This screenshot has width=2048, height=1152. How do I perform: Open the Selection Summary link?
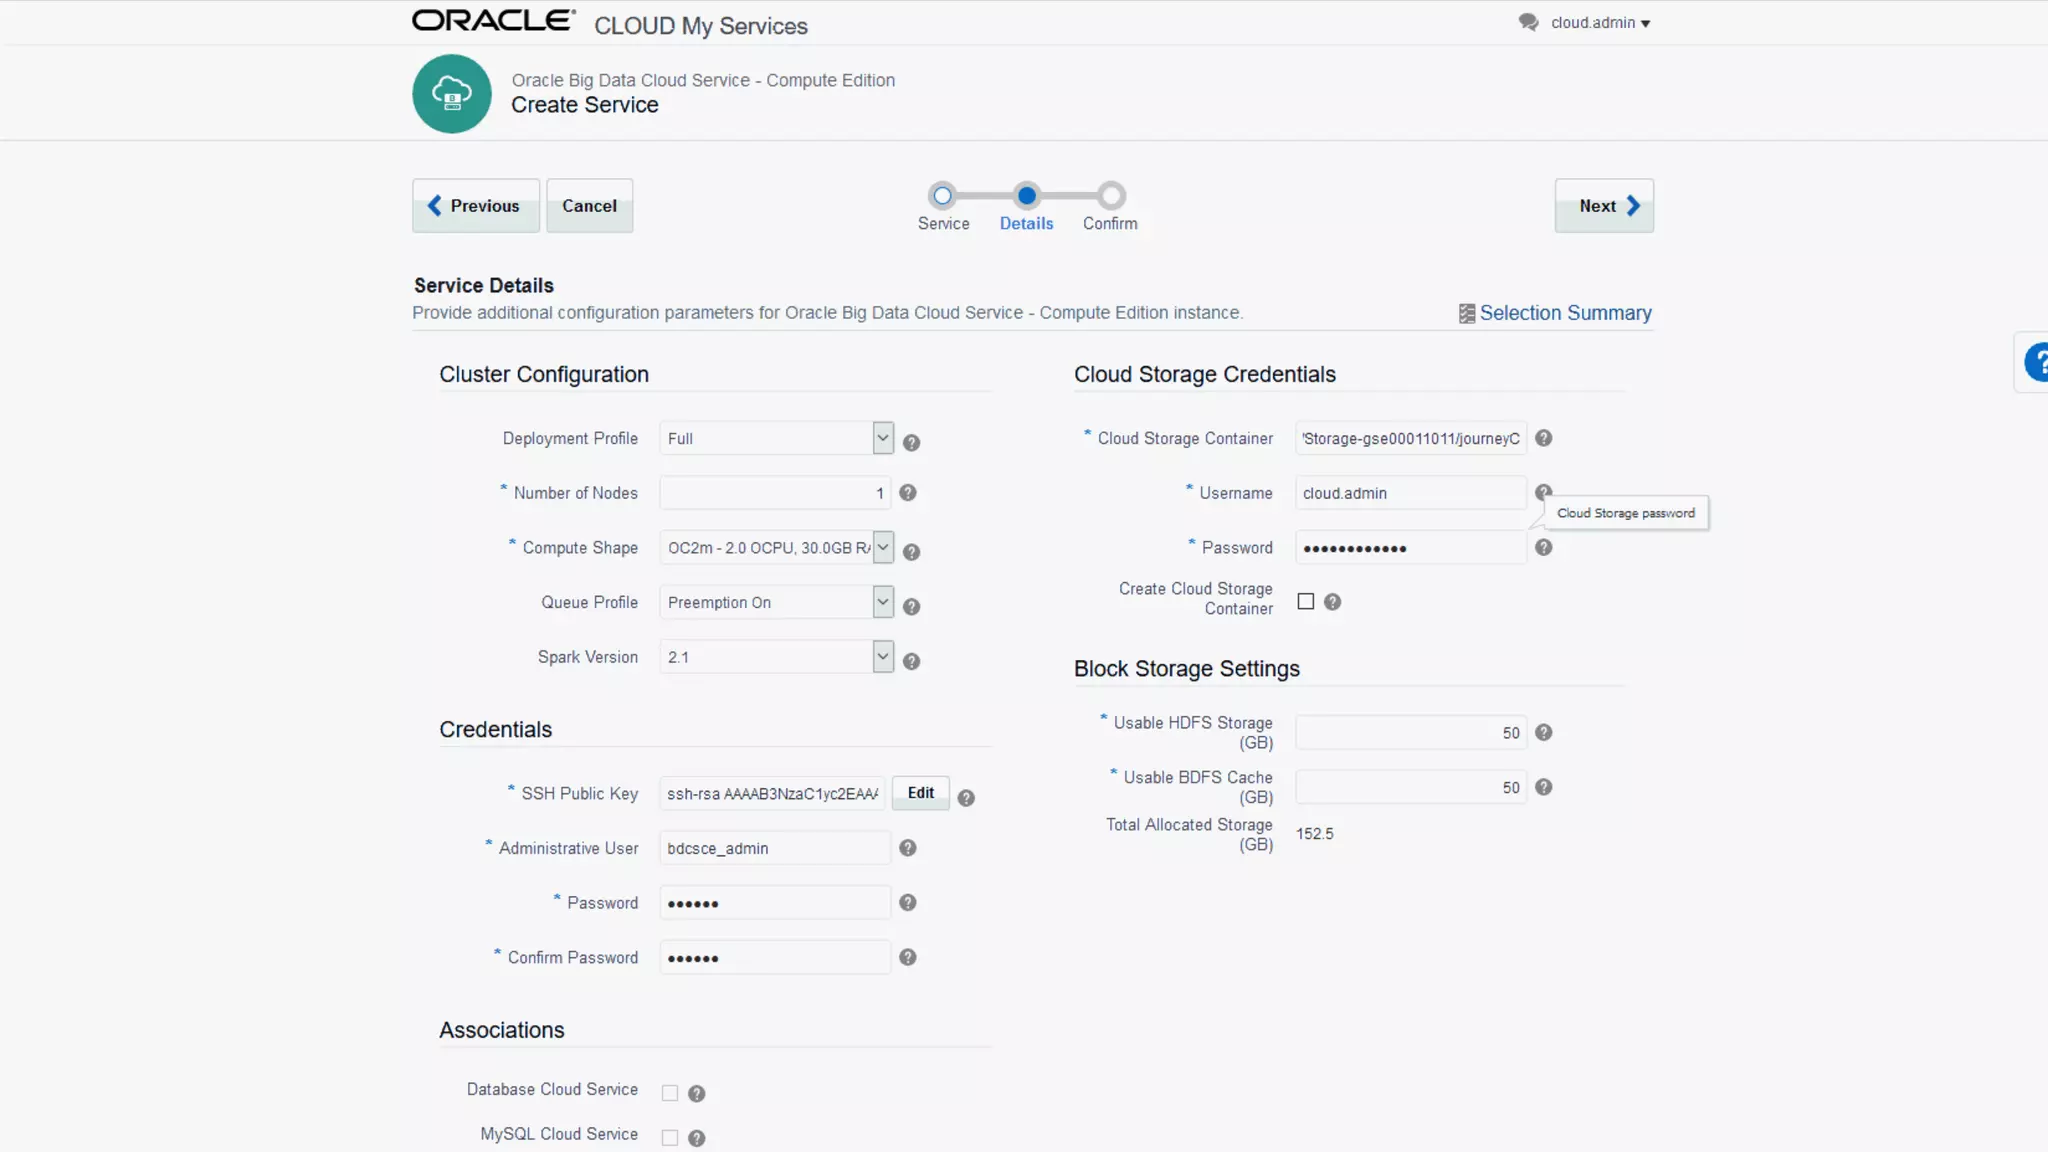click(1564, 313)
